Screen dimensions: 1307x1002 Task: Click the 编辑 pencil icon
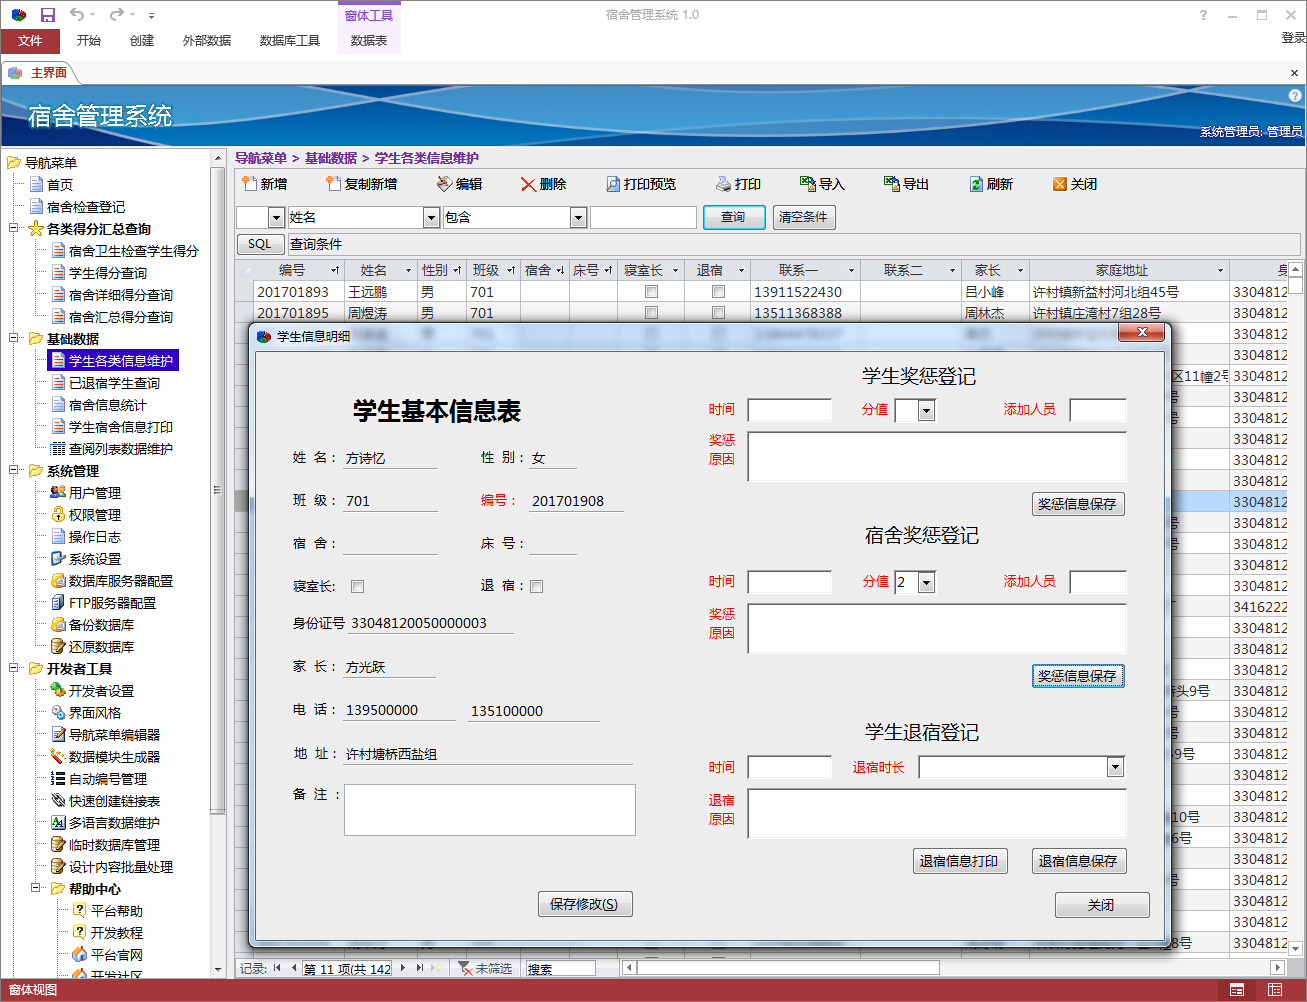click(x=445, y=184)
